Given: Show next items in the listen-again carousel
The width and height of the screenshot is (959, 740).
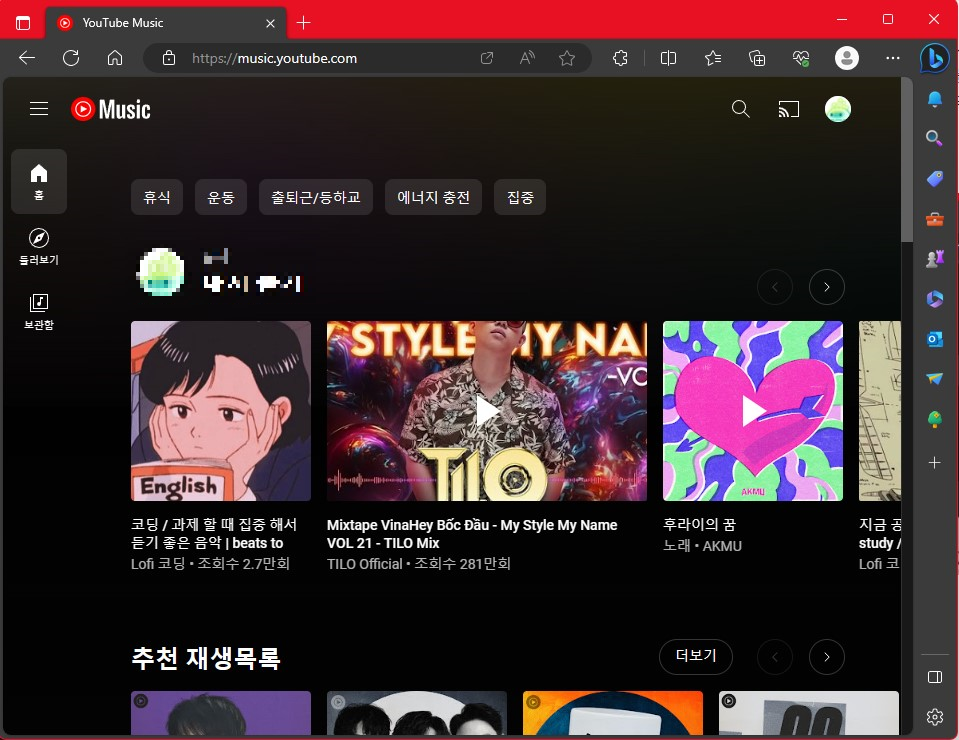Looking at the screenshot, I should pyautogui.click(x=827, y=287).
